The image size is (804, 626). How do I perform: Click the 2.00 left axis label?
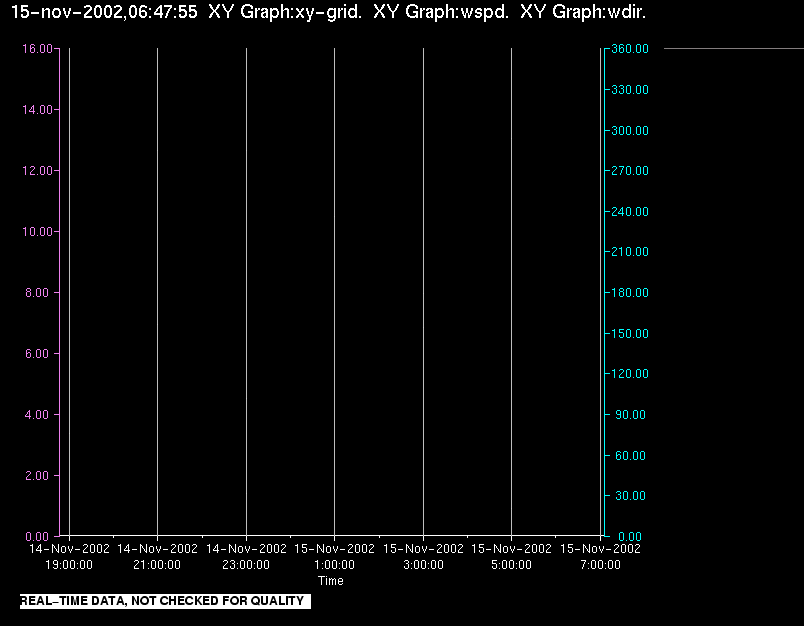37,476
